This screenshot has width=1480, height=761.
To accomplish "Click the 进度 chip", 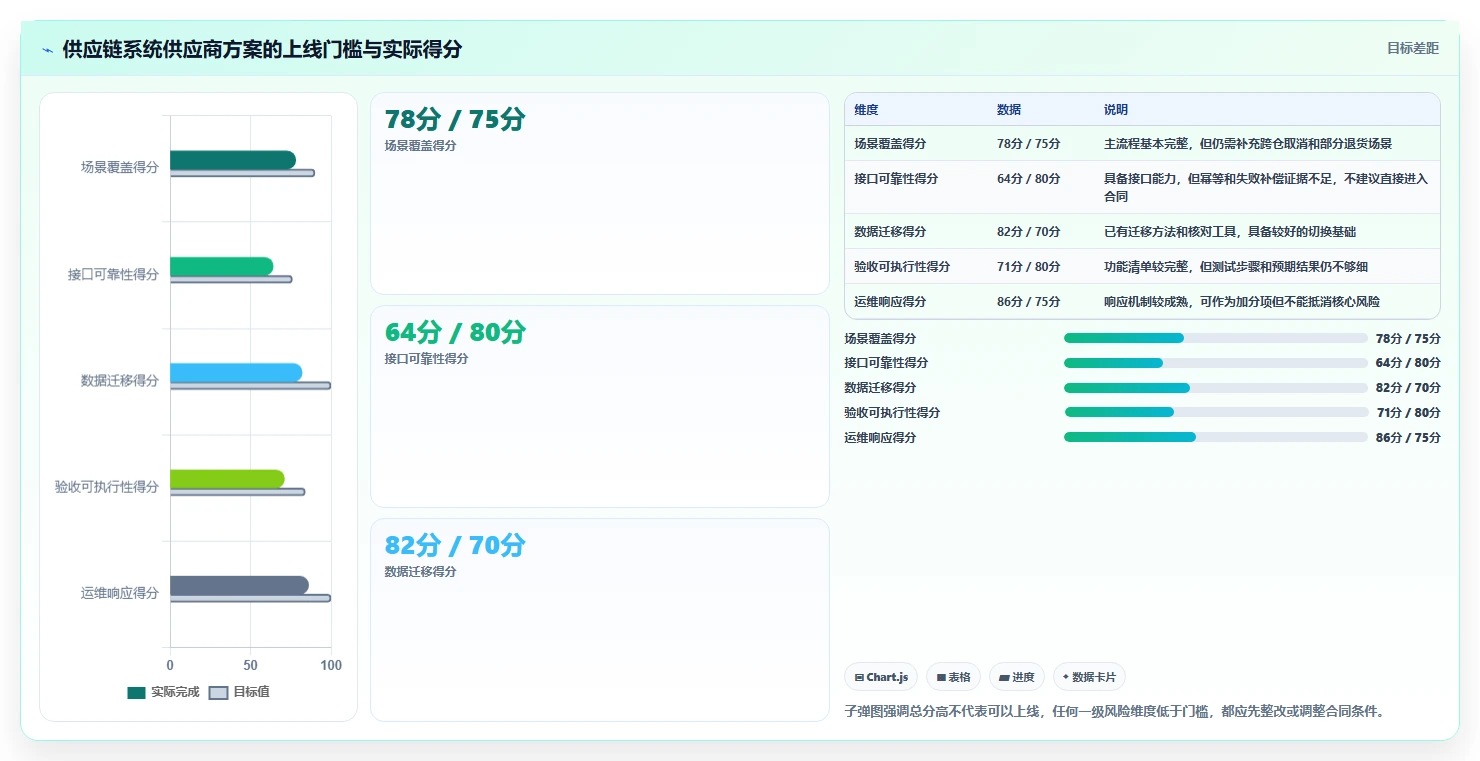I will coord(1016,677).
